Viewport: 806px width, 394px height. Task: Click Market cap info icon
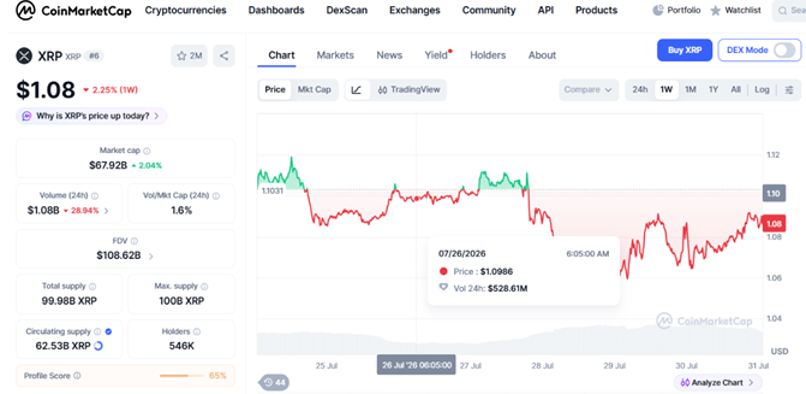(147, 151)
